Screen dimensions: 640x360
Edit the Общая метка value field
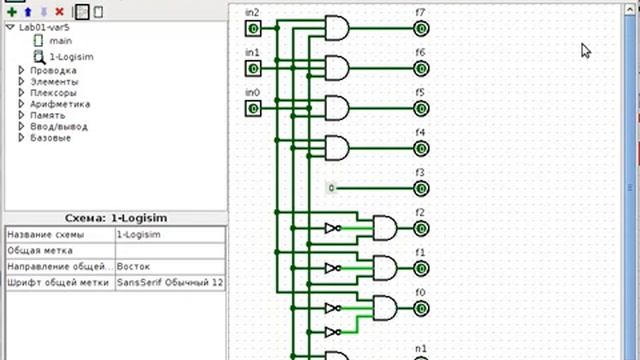[170, 251]
